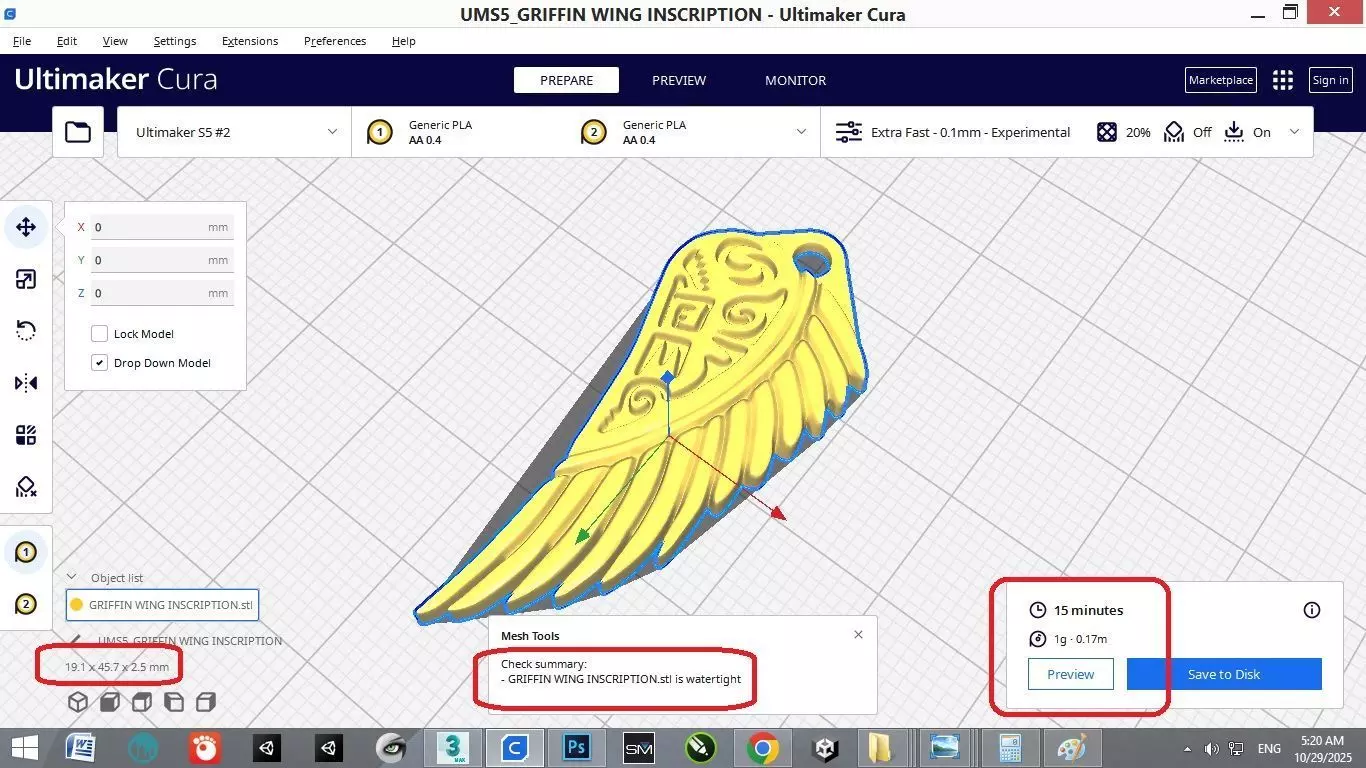
Task: Open Calculator from the taskbar
Action: tap(1009, 747)
